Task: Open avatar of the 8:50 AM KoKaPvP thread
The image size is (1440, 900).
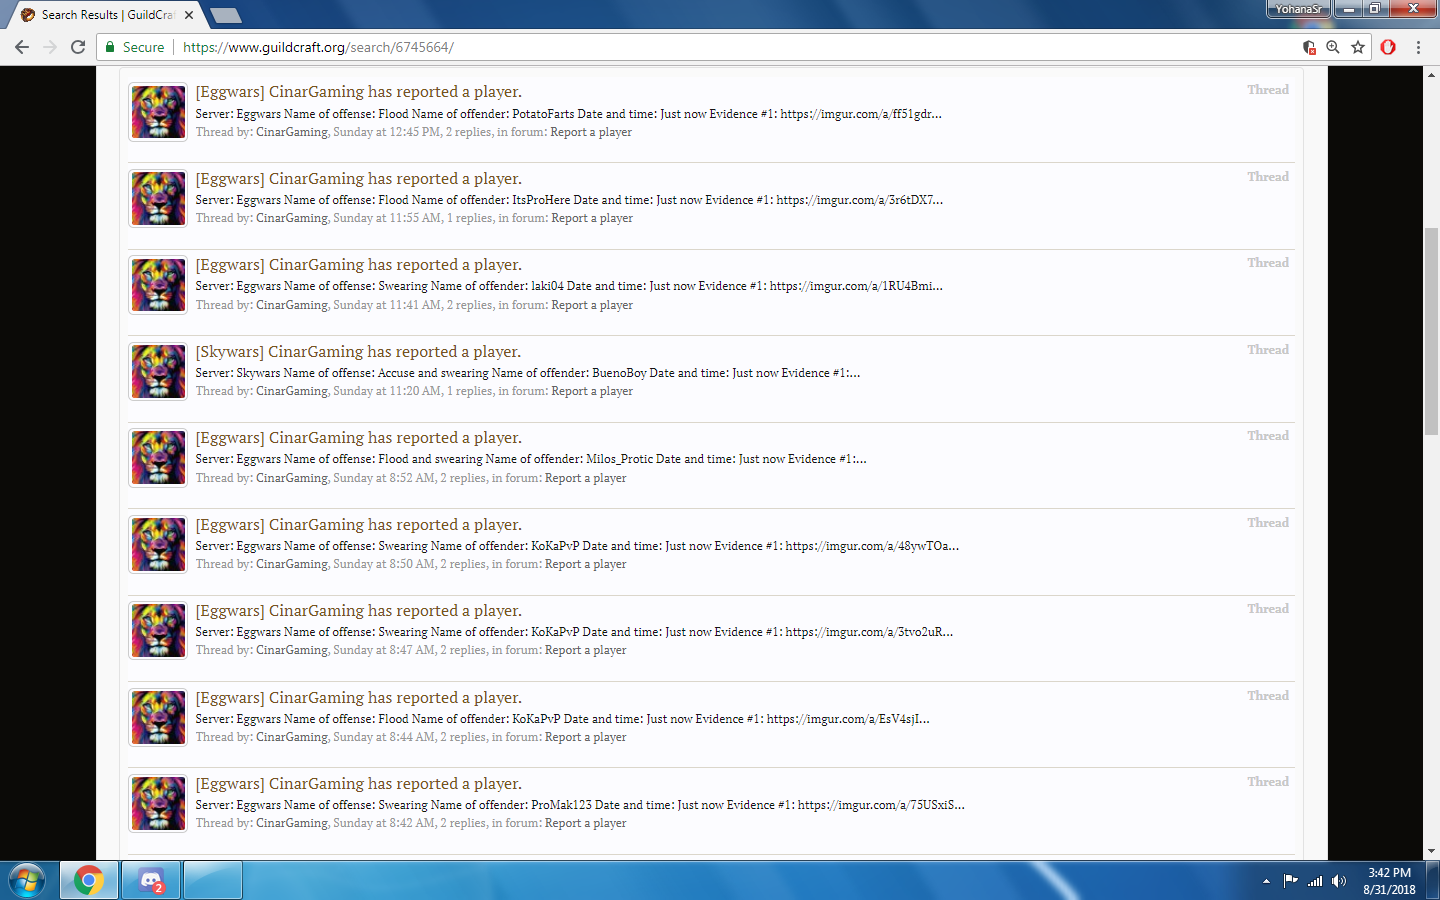Action: click(158, 544)
